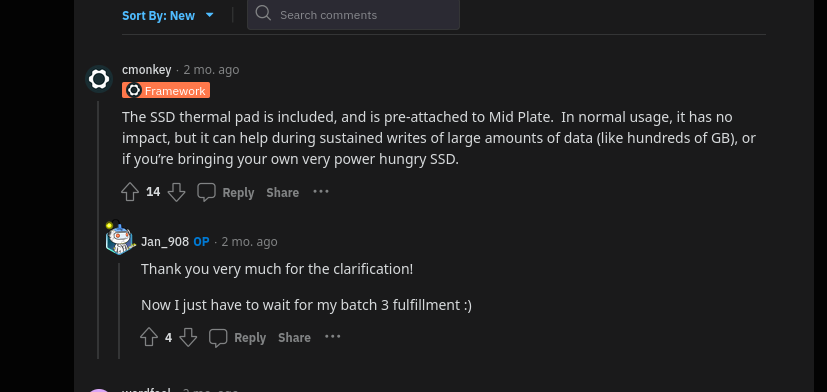This screenshot has width=827, height=392.
Task: Upvote cmonkey's comment
Action: 130,192
